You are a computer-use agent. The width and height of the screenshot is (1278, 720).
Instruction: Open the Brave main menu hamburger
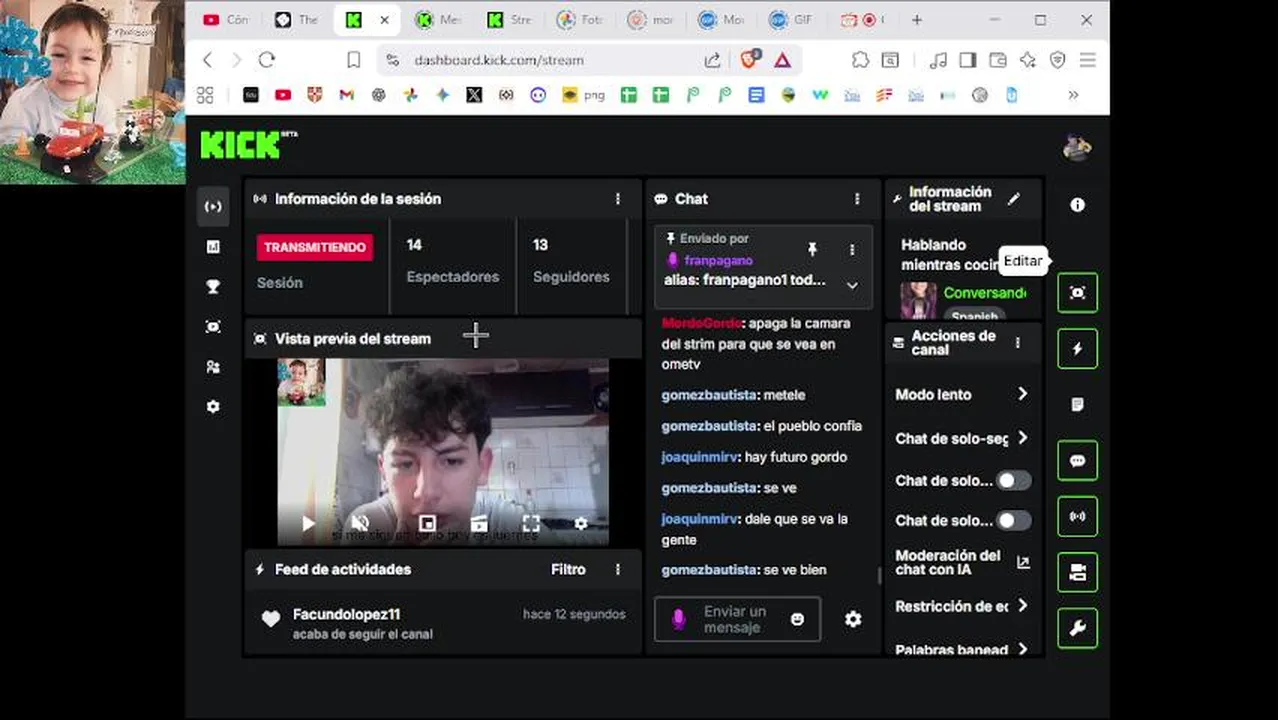[1088, 60]
